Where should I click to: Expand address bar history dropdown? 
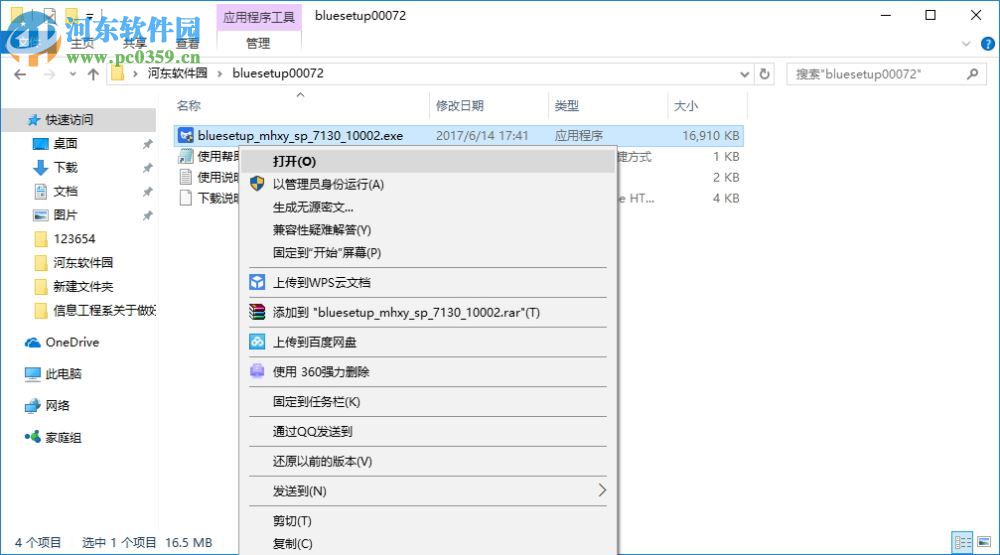click(x=744, y=74)
